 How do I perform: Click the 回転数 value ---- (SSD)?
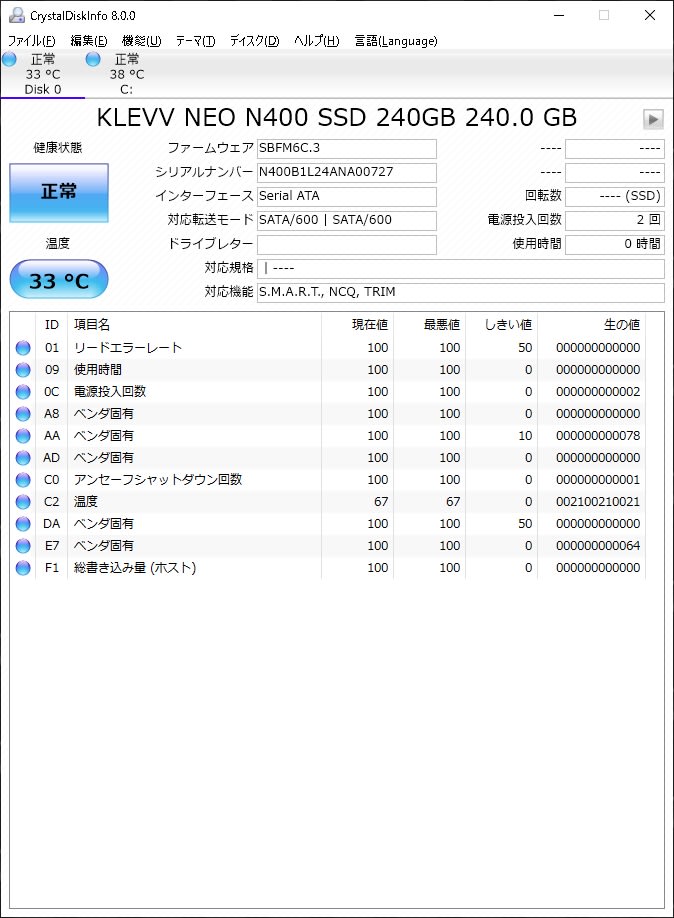click(615, 197)
